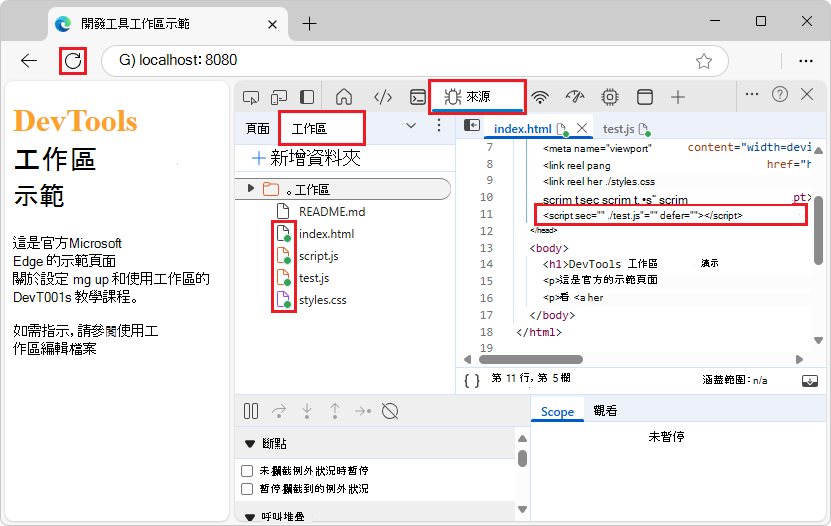Open the Application tool icon
The width and height of the screenshot is (831, 526).
[644, 97]
